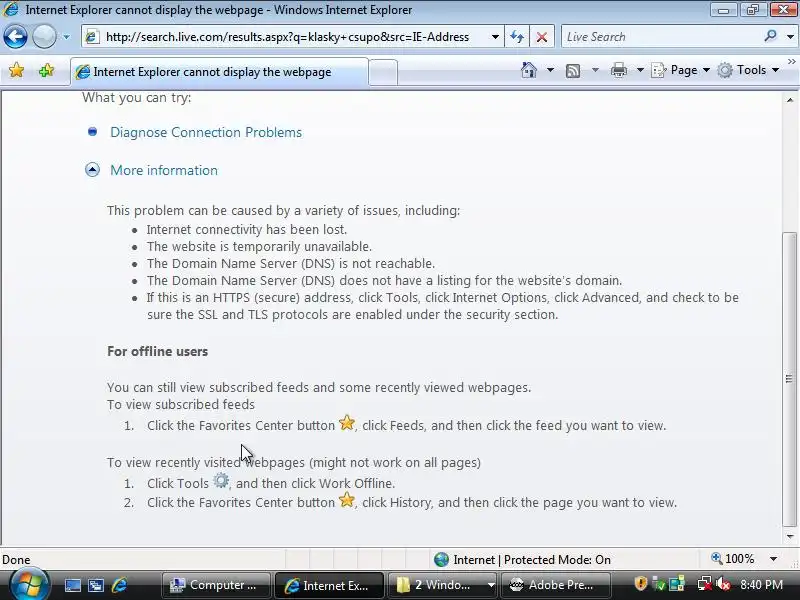
Task: Click the vertical scrollbar thumb
Action: click(789, 379)
